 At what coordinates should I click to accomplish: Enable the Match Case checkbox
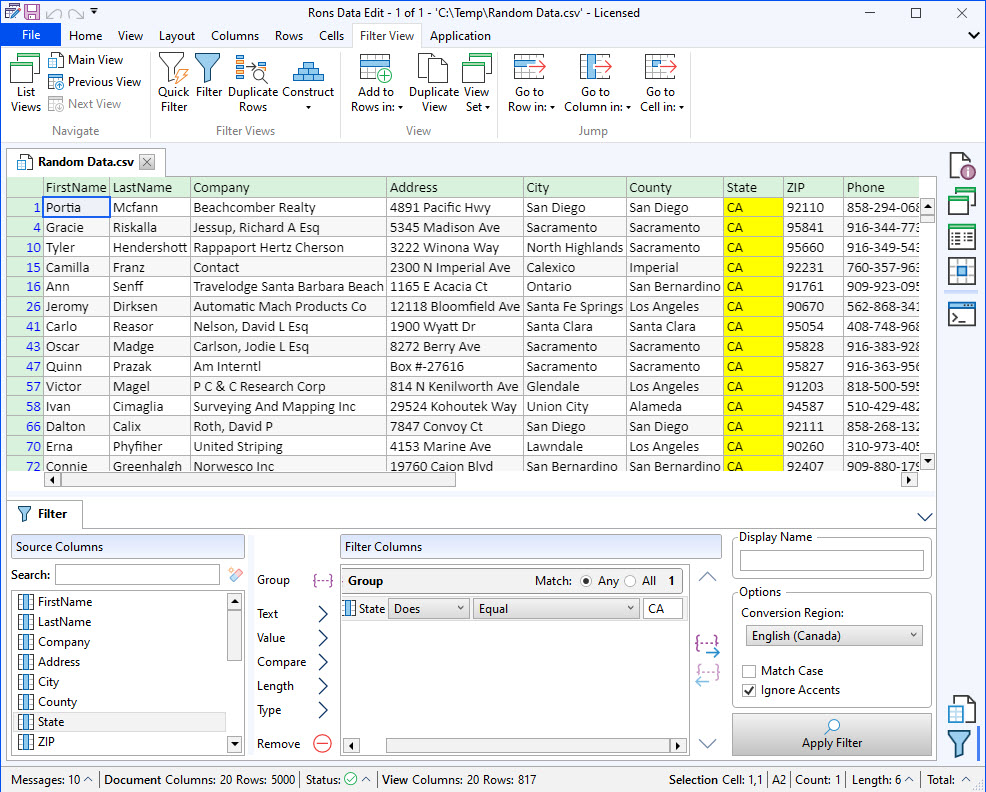pyautogui.click(x=749, y=671)
